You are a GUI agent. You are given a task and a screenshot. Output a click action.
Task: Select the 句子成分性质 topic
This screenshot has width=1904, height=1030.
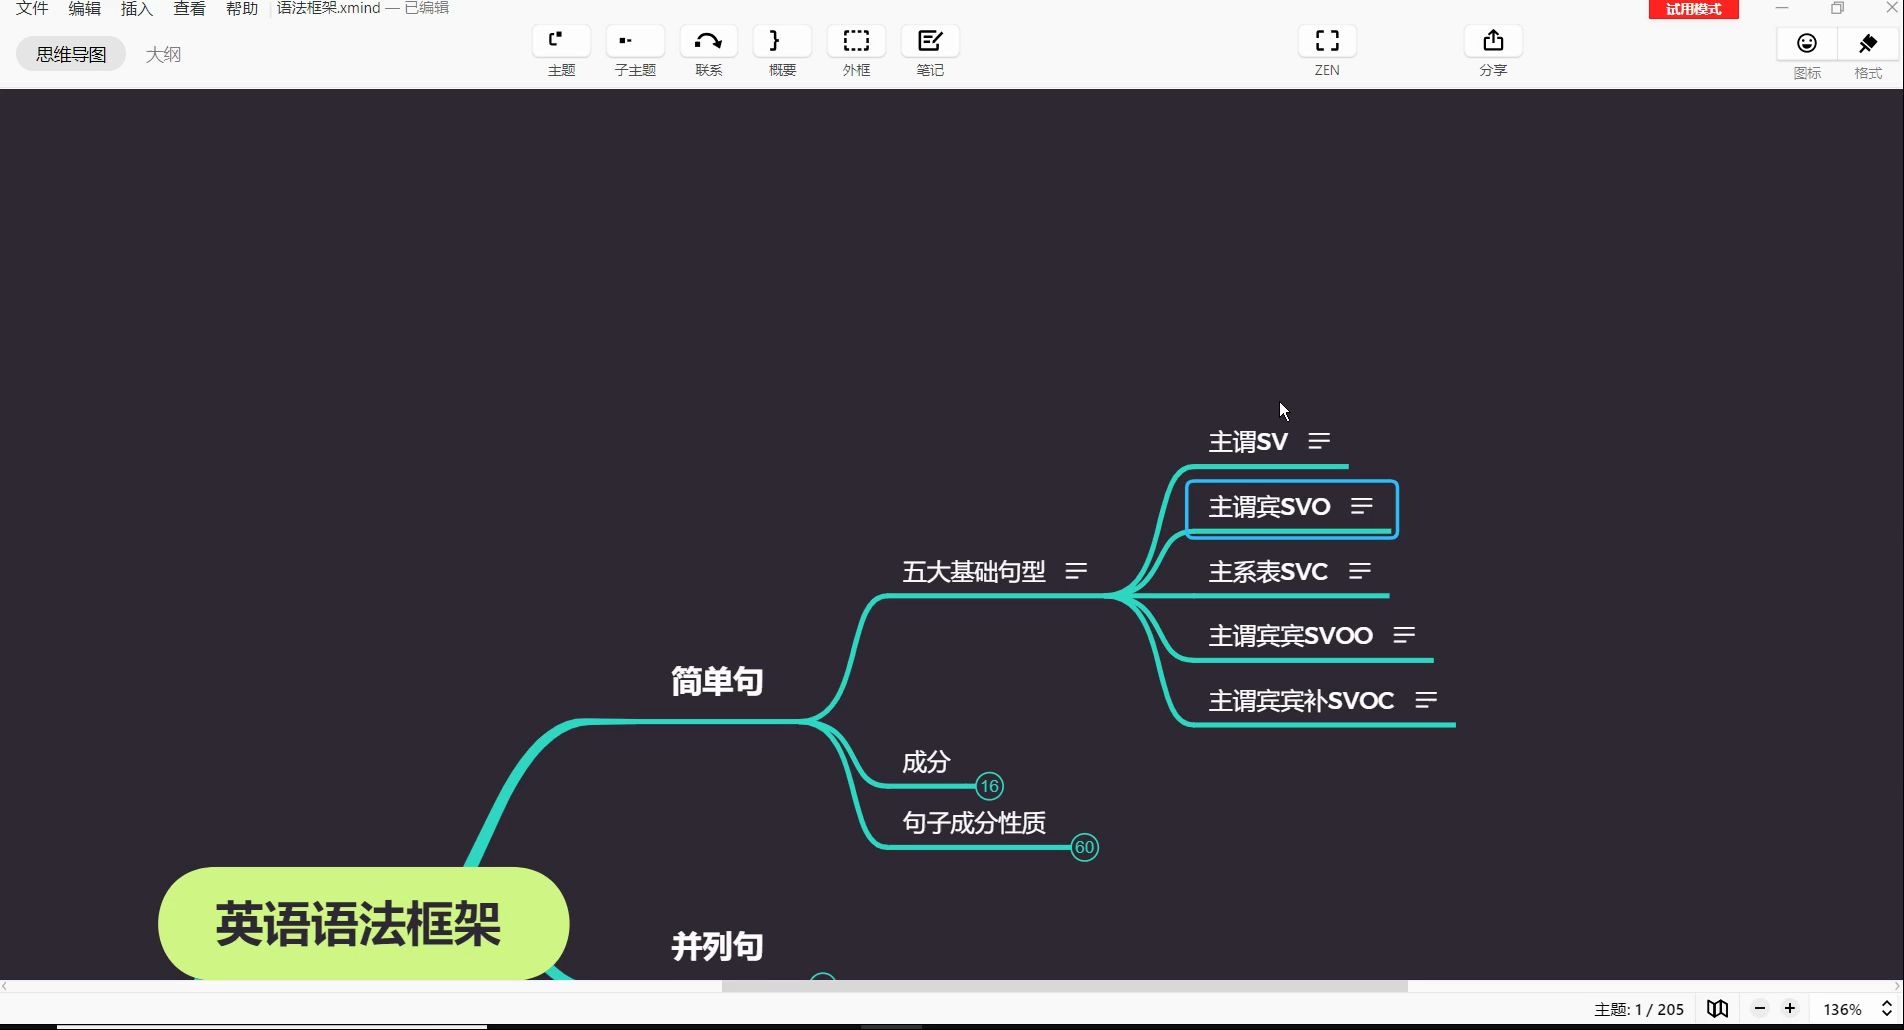click(x=973, y=823)
